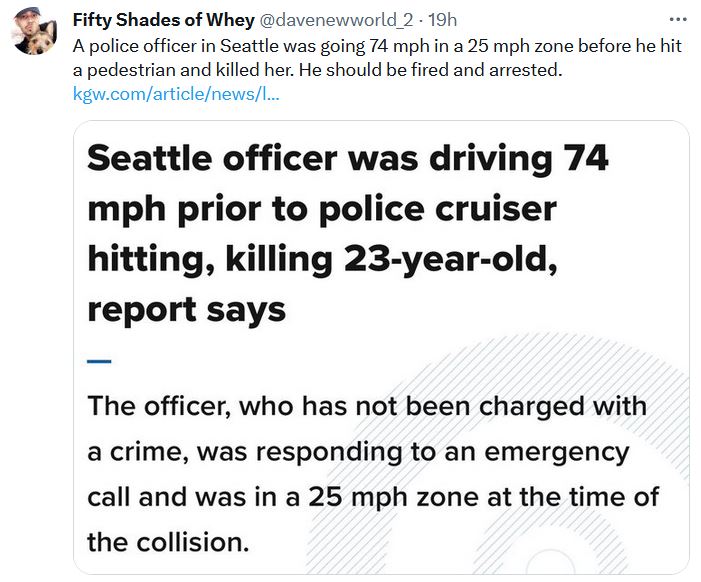This screenshot has width=701, height=582.
Task: Follow the kgw.com/article/news link
Action: (x=176, y=94)
